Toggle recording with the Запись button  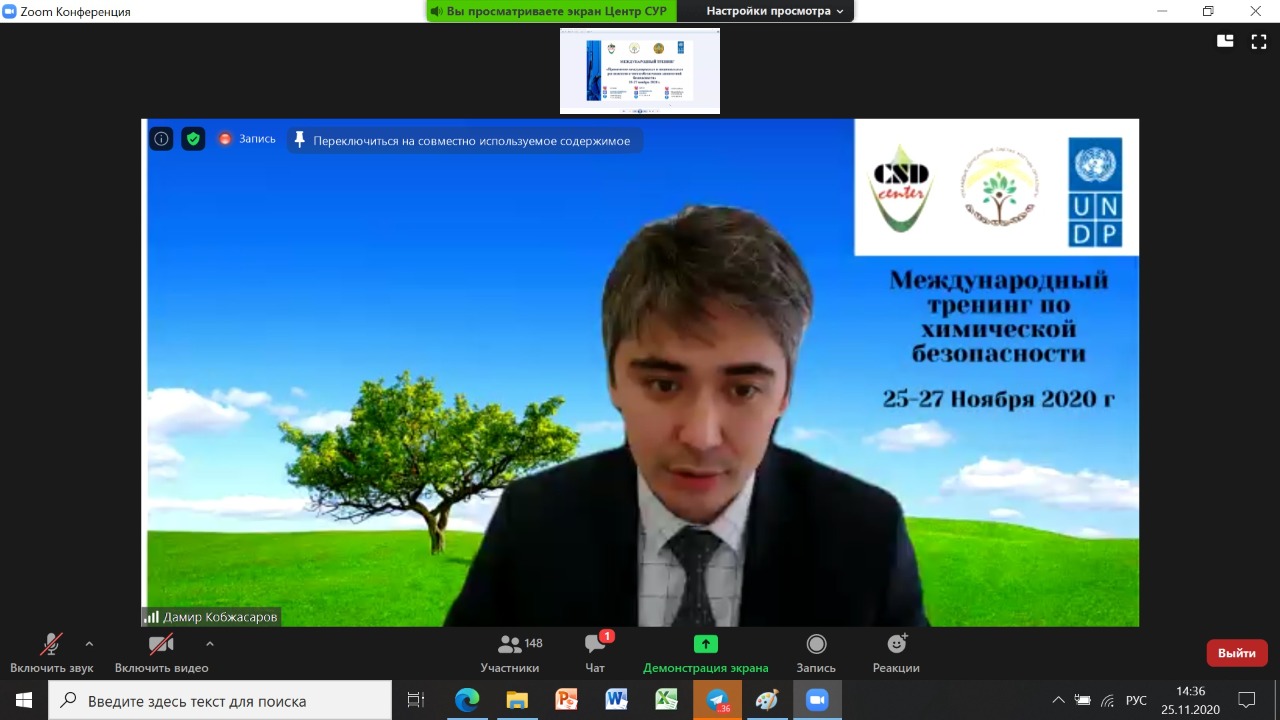(816, 653)
